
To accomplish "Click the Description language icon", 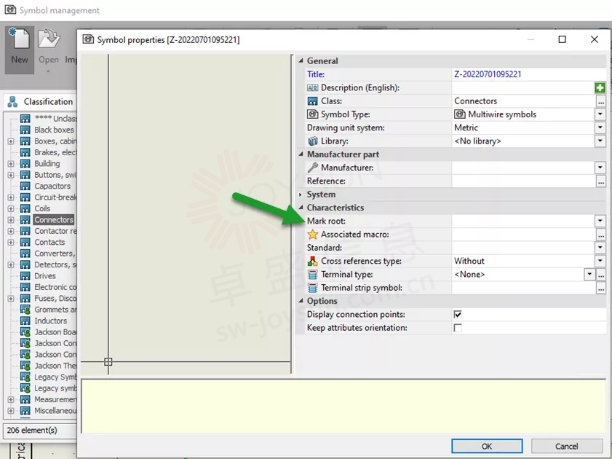I will (312, 88).
